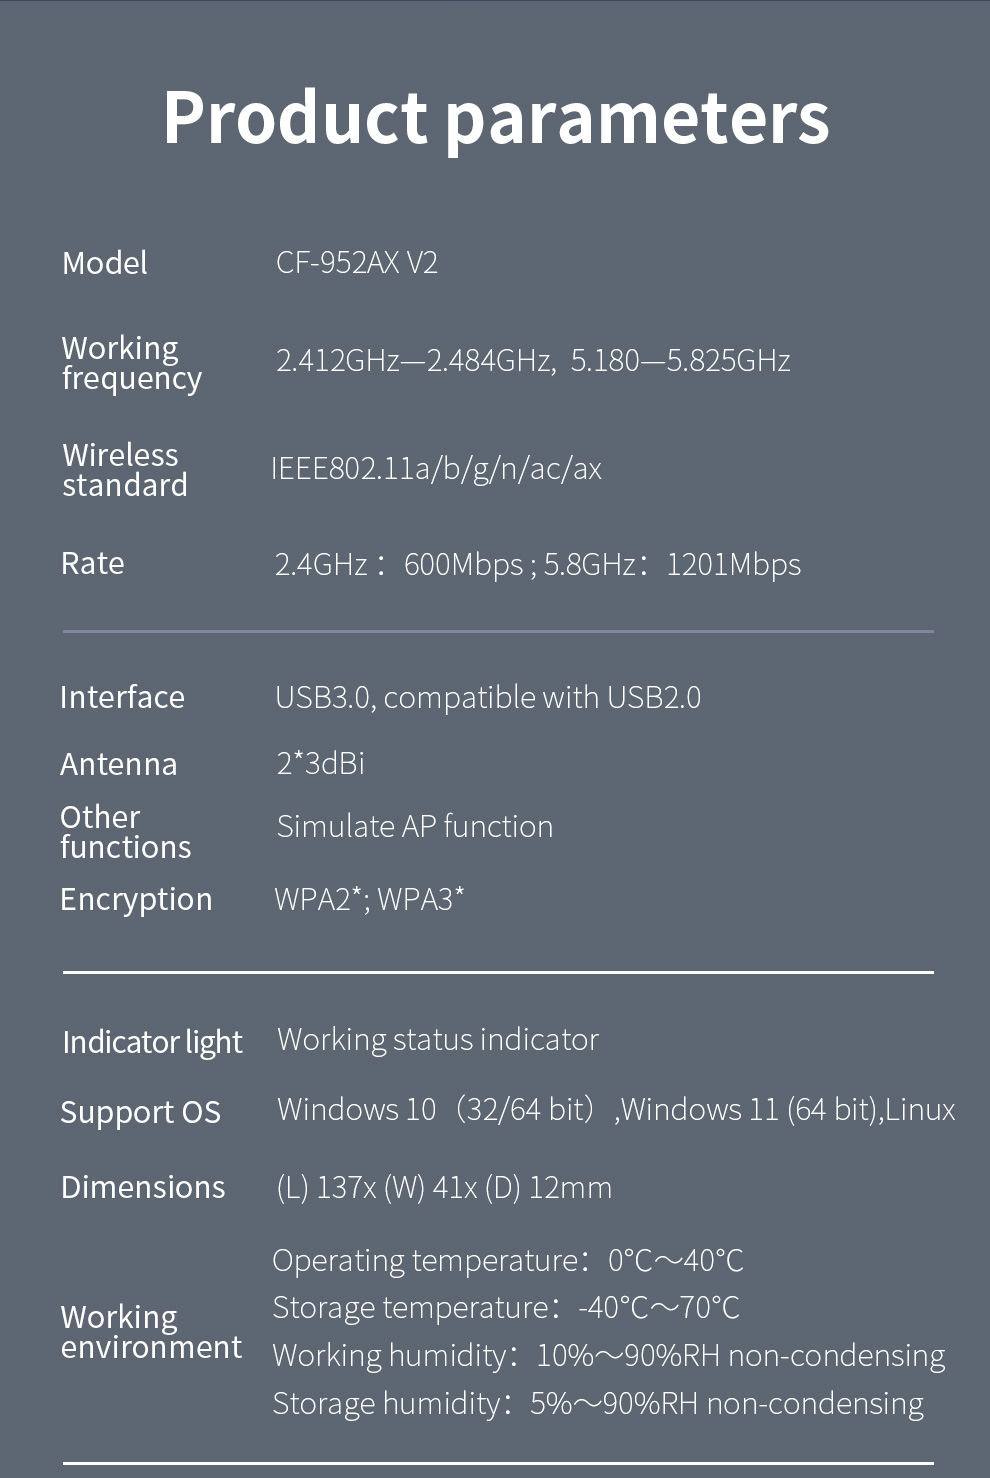Click the Wireless standard label
Viewport: 990px width, 1478px height.
(x=124, y=470)
